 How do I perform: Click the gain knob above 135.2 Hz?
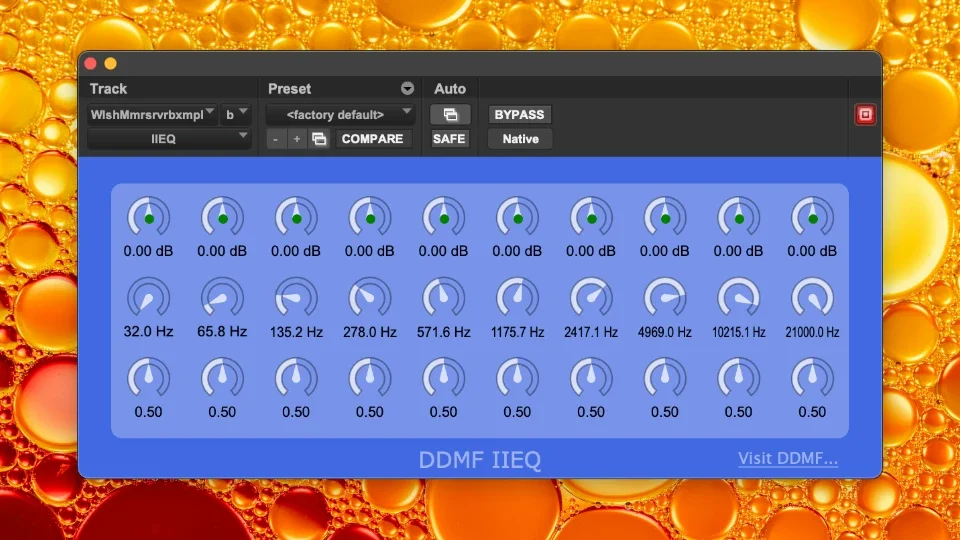(x=296, y=217)
